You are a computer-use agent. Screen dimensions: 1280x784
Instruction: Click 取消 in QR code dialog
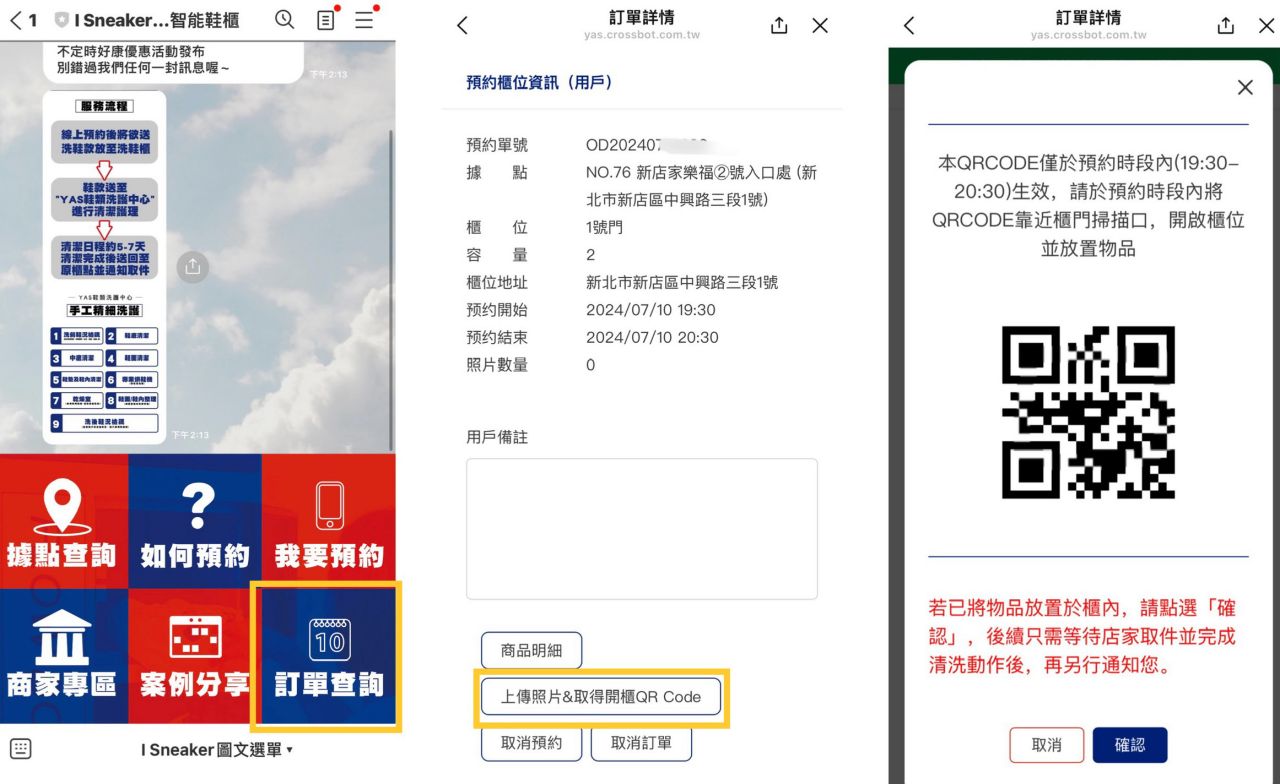[x=1046, y=745]
